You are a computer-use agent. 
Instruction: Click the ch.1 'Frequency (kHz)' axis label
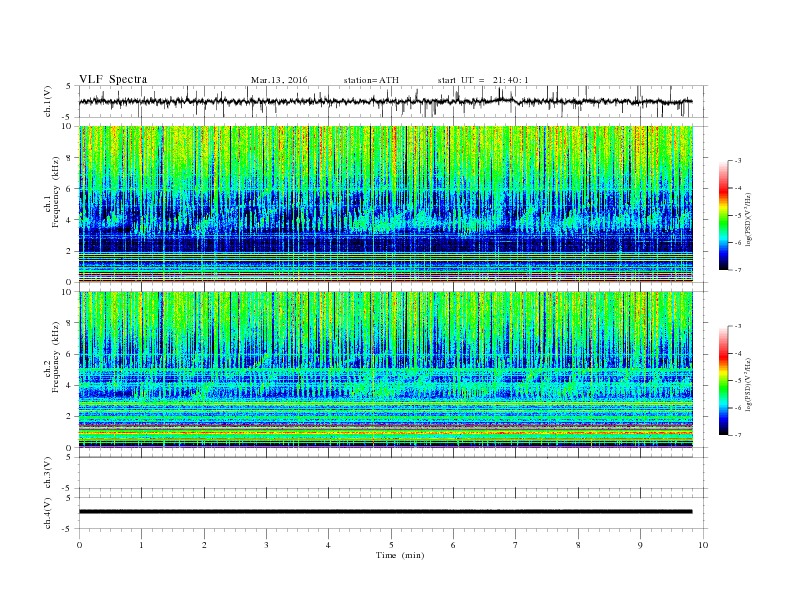tap(56, 192)
